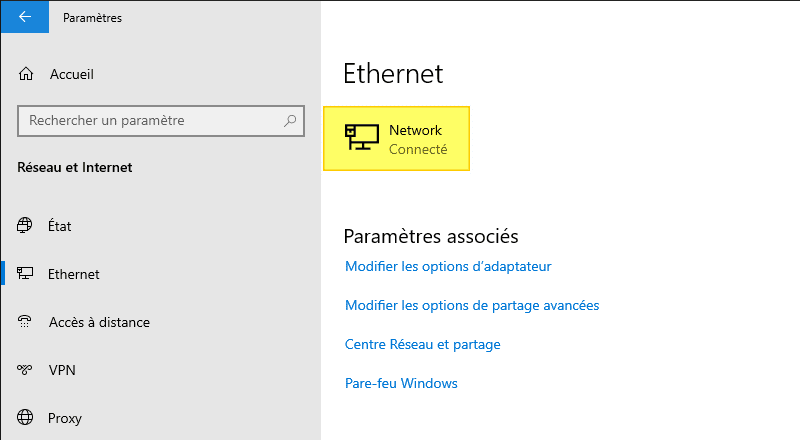Go to the Accueil settings home label

(72, 75)
